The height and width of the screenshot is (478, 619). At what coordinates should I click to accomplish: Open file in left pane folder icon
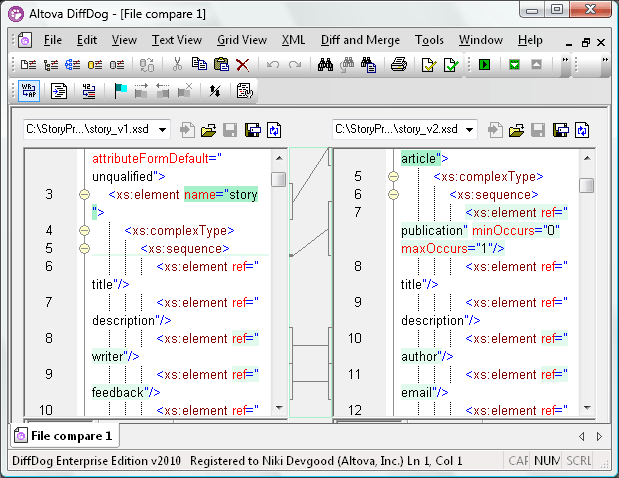click(x=208, y=130)
